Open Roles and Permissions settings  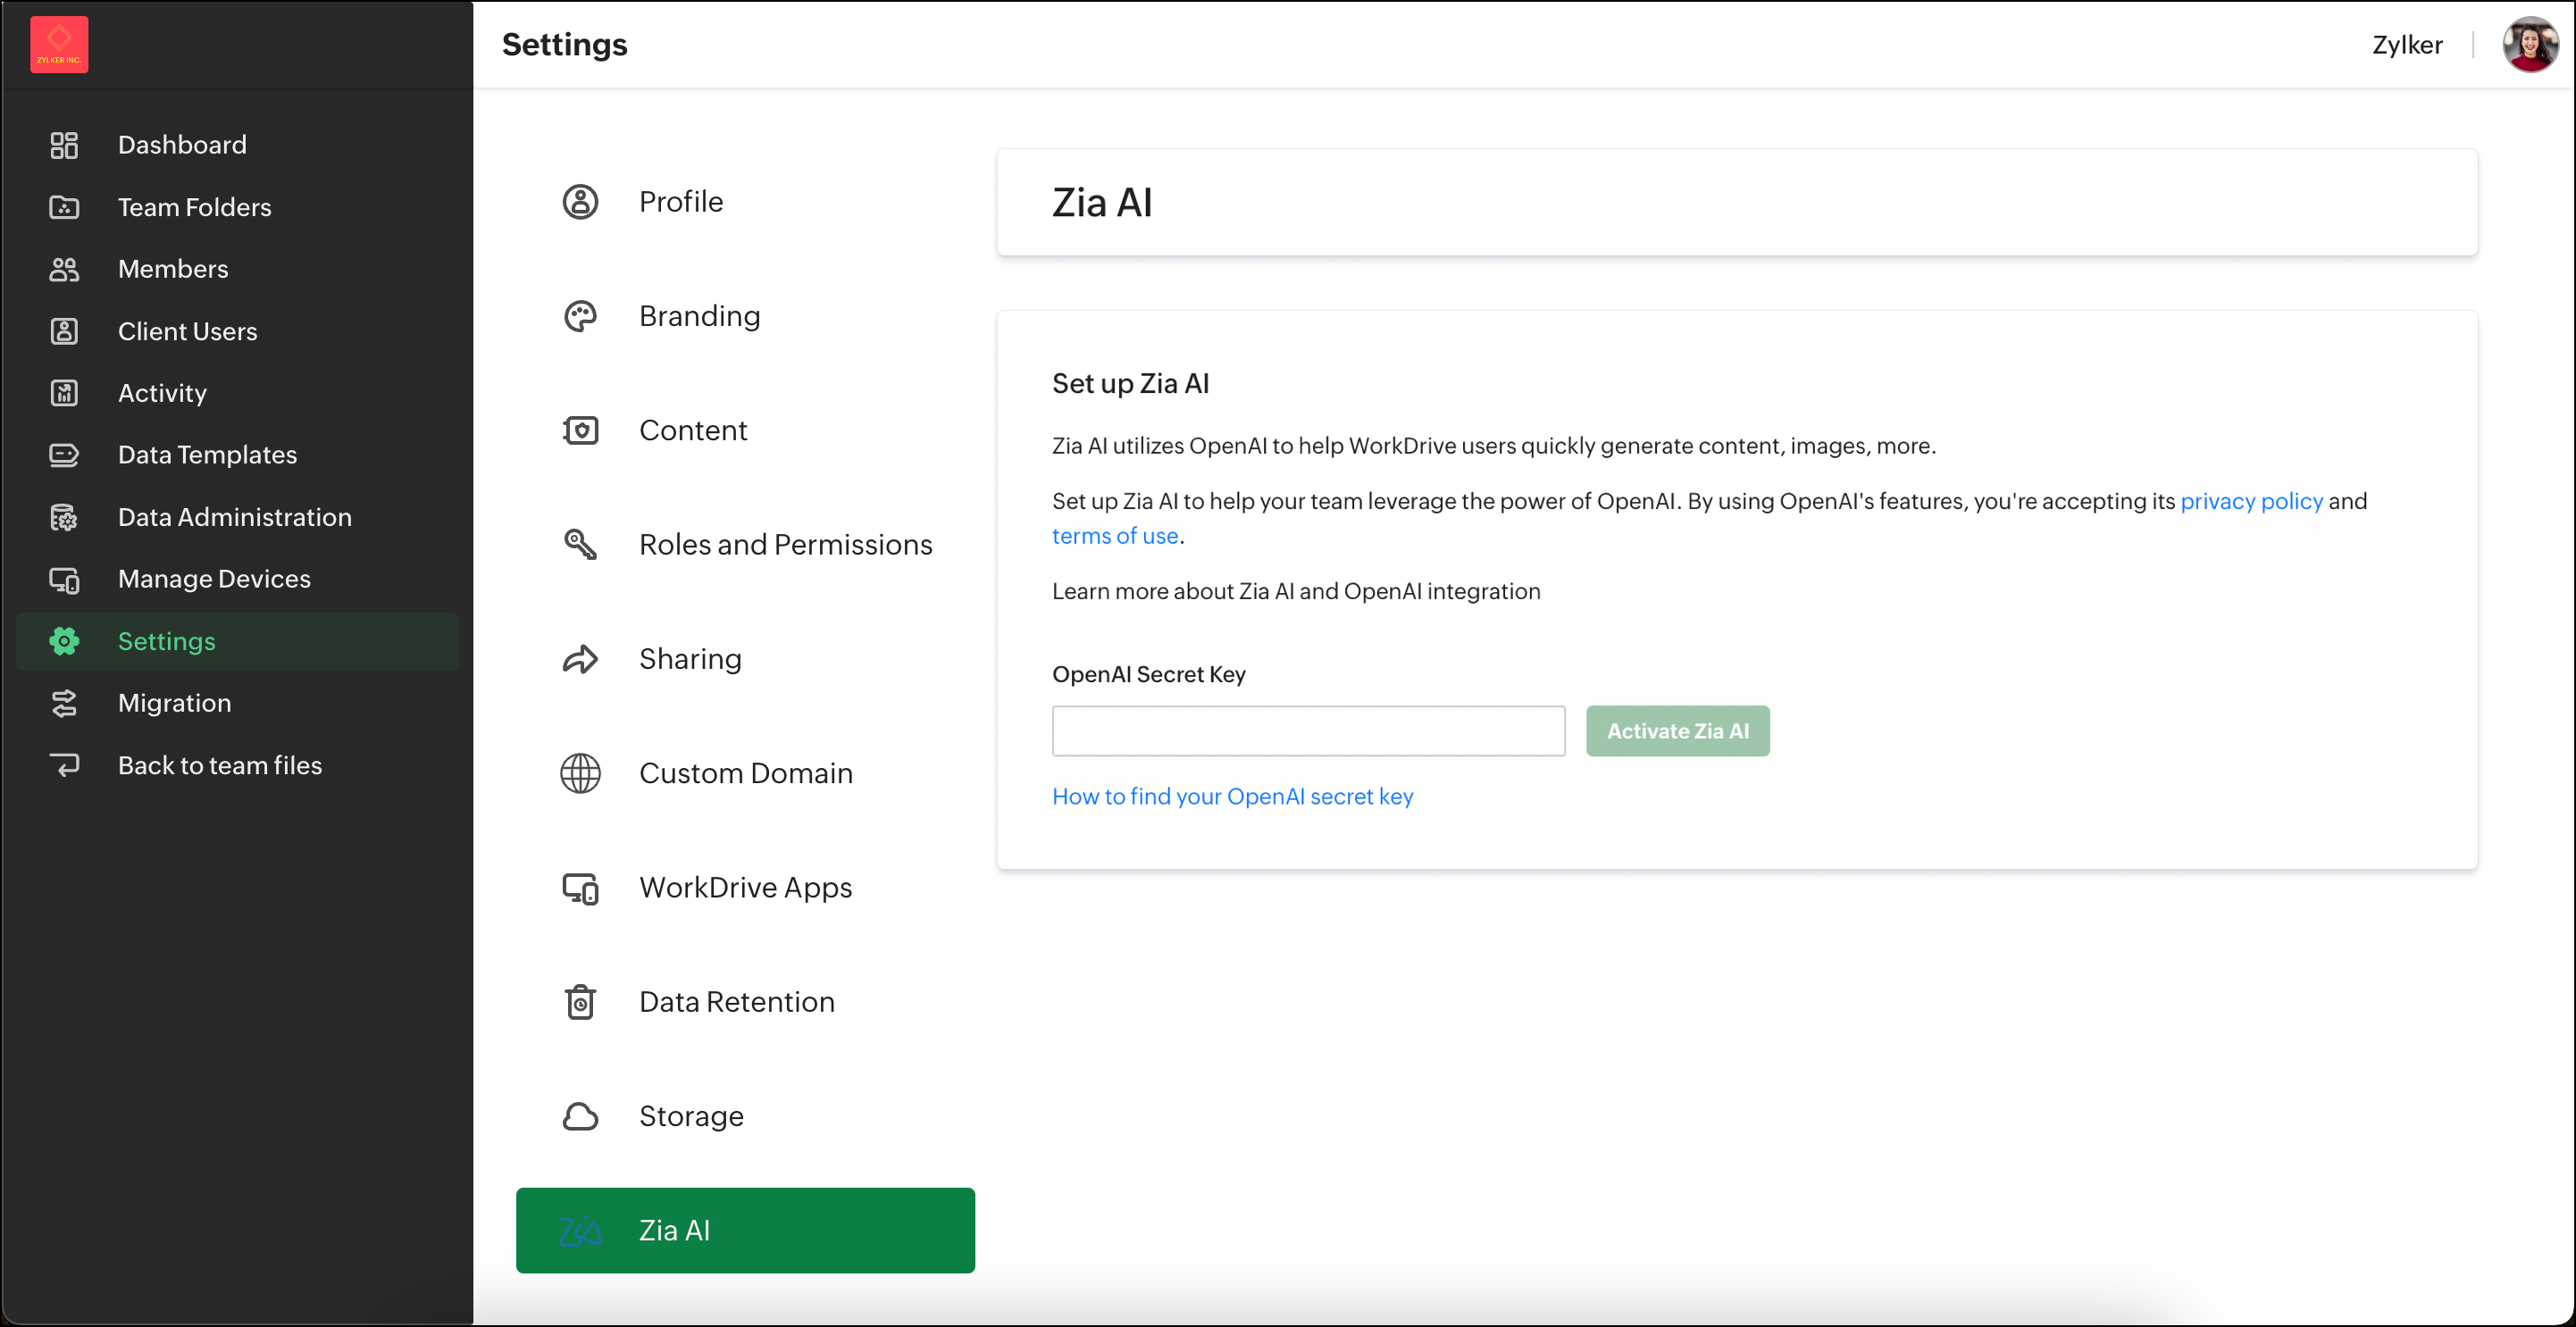pyautogui.click(x=745, y=544)
